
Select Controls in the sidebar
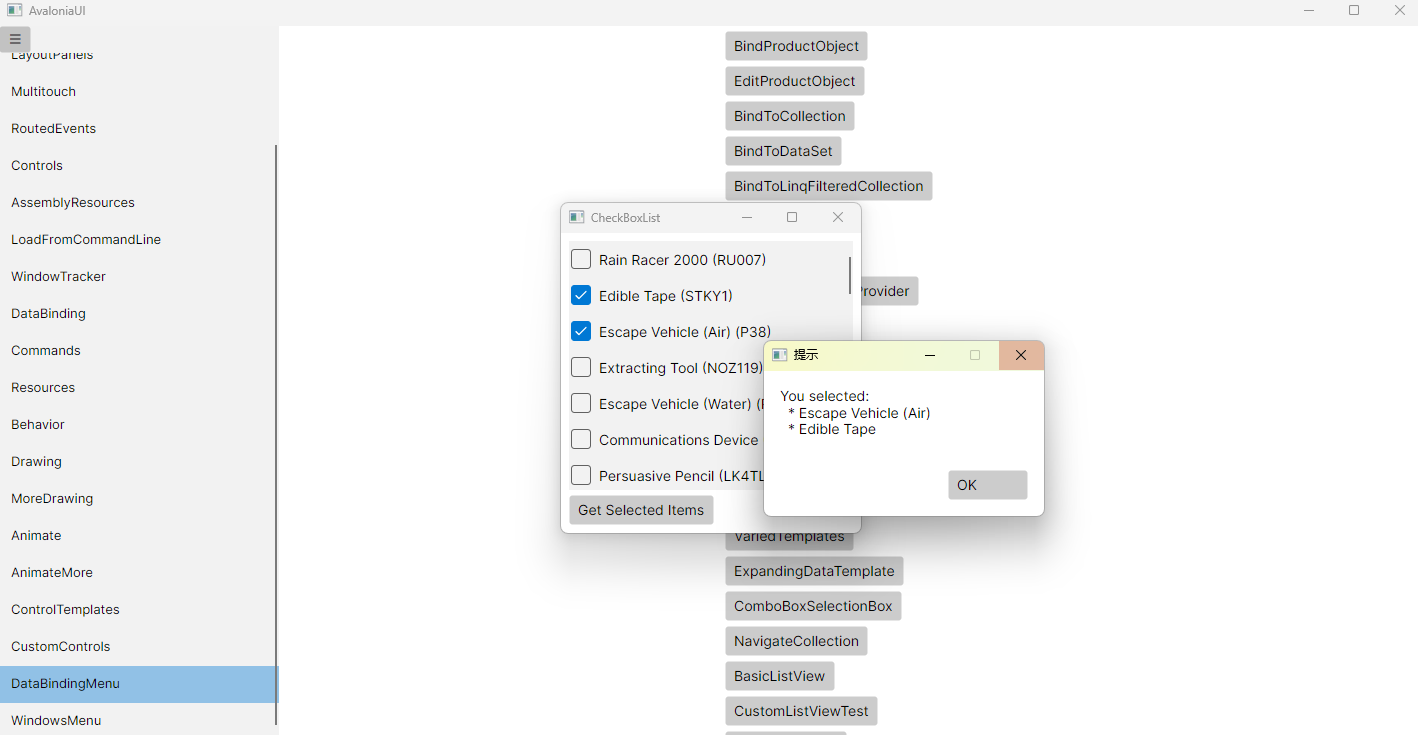click(x=137, y=165)
